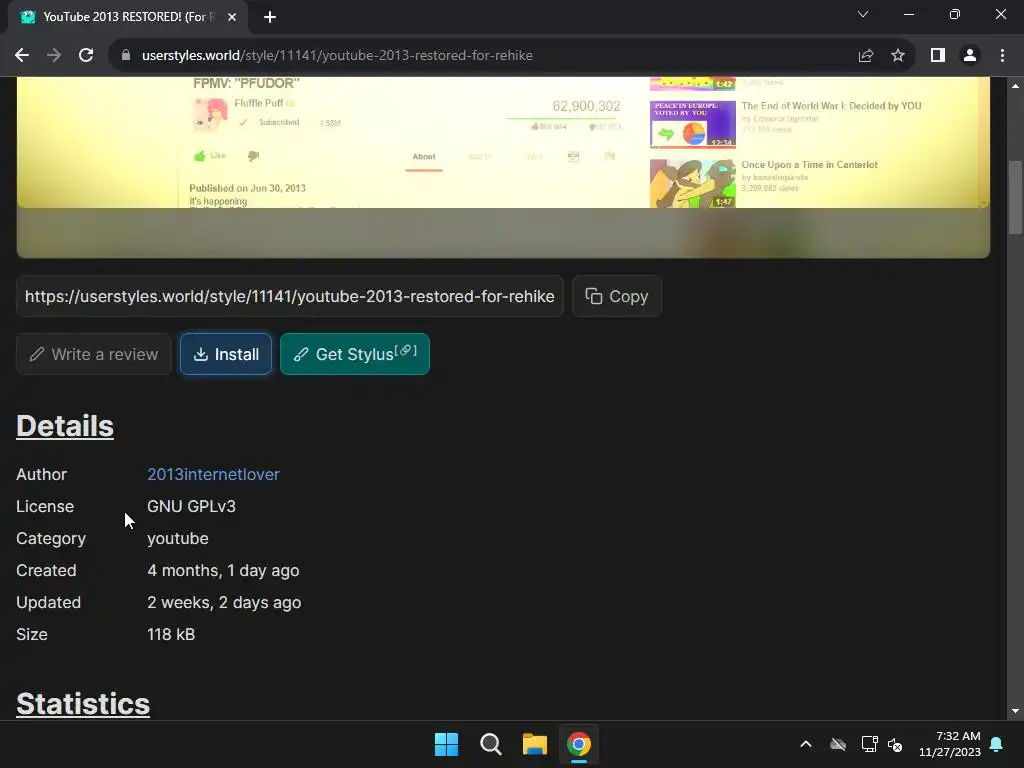The width and height of the screenshot is (1024, 768).
Task: Open Windows taskbar search
Action: (x=490, y=744)
